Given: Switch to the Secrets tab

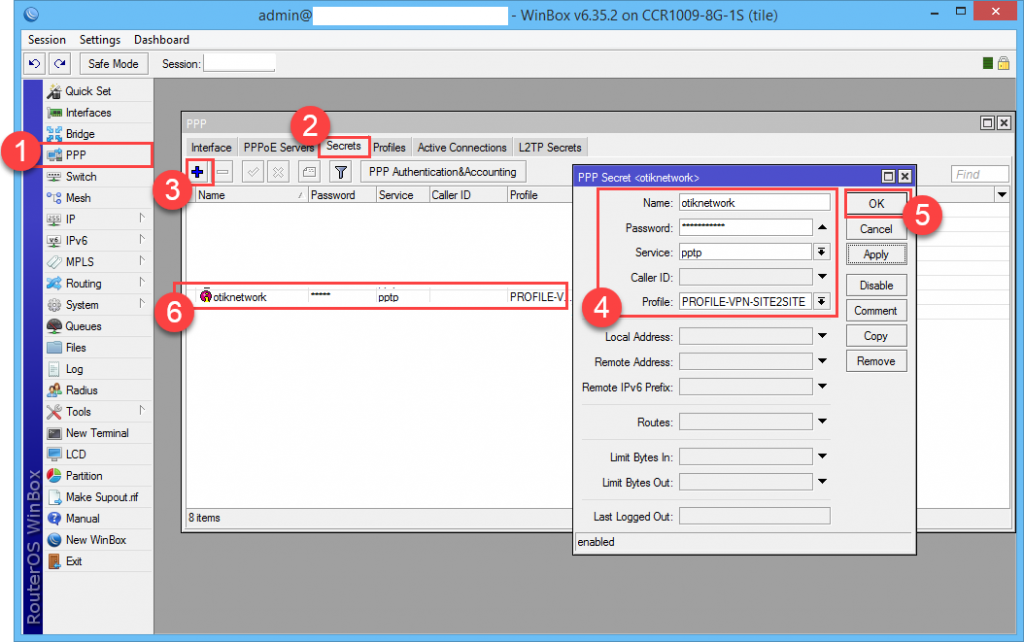Looking at the screenshot, I should 344,146.
